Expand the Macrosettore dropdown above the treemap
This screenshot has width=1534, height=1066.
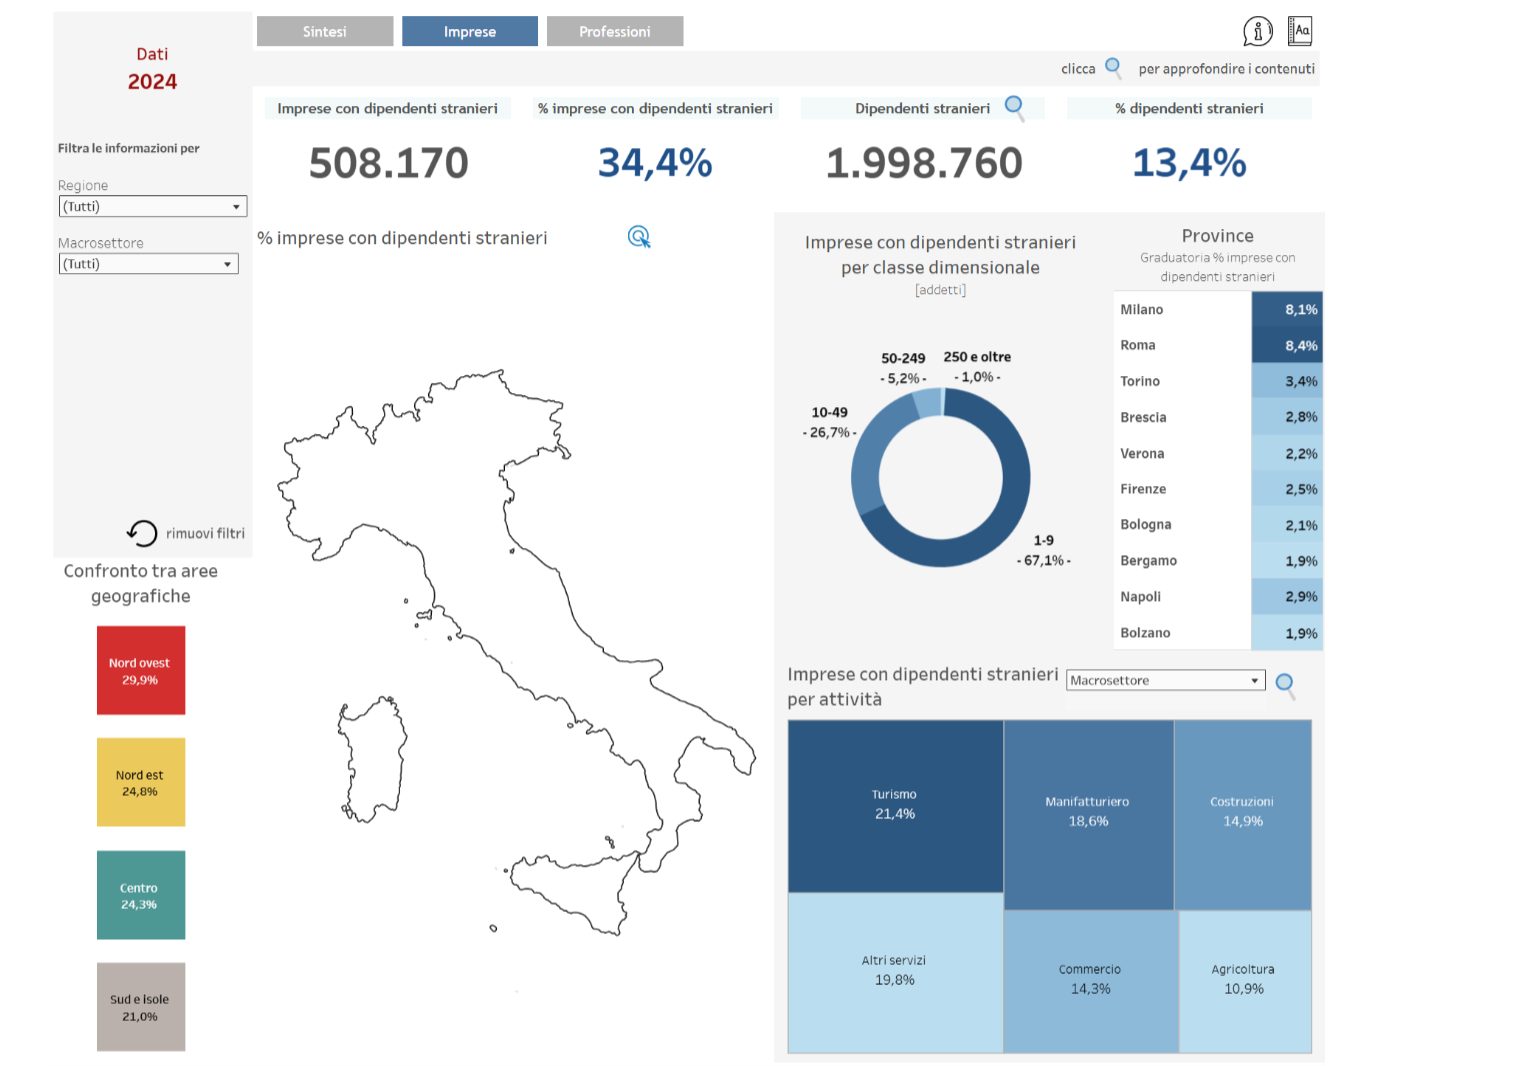(x=1165, y=681)
